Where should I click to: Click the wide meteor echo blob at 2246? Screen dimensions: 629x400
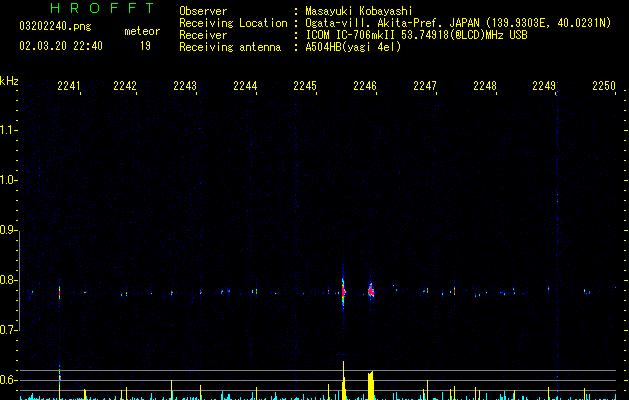tap(371, 291)
